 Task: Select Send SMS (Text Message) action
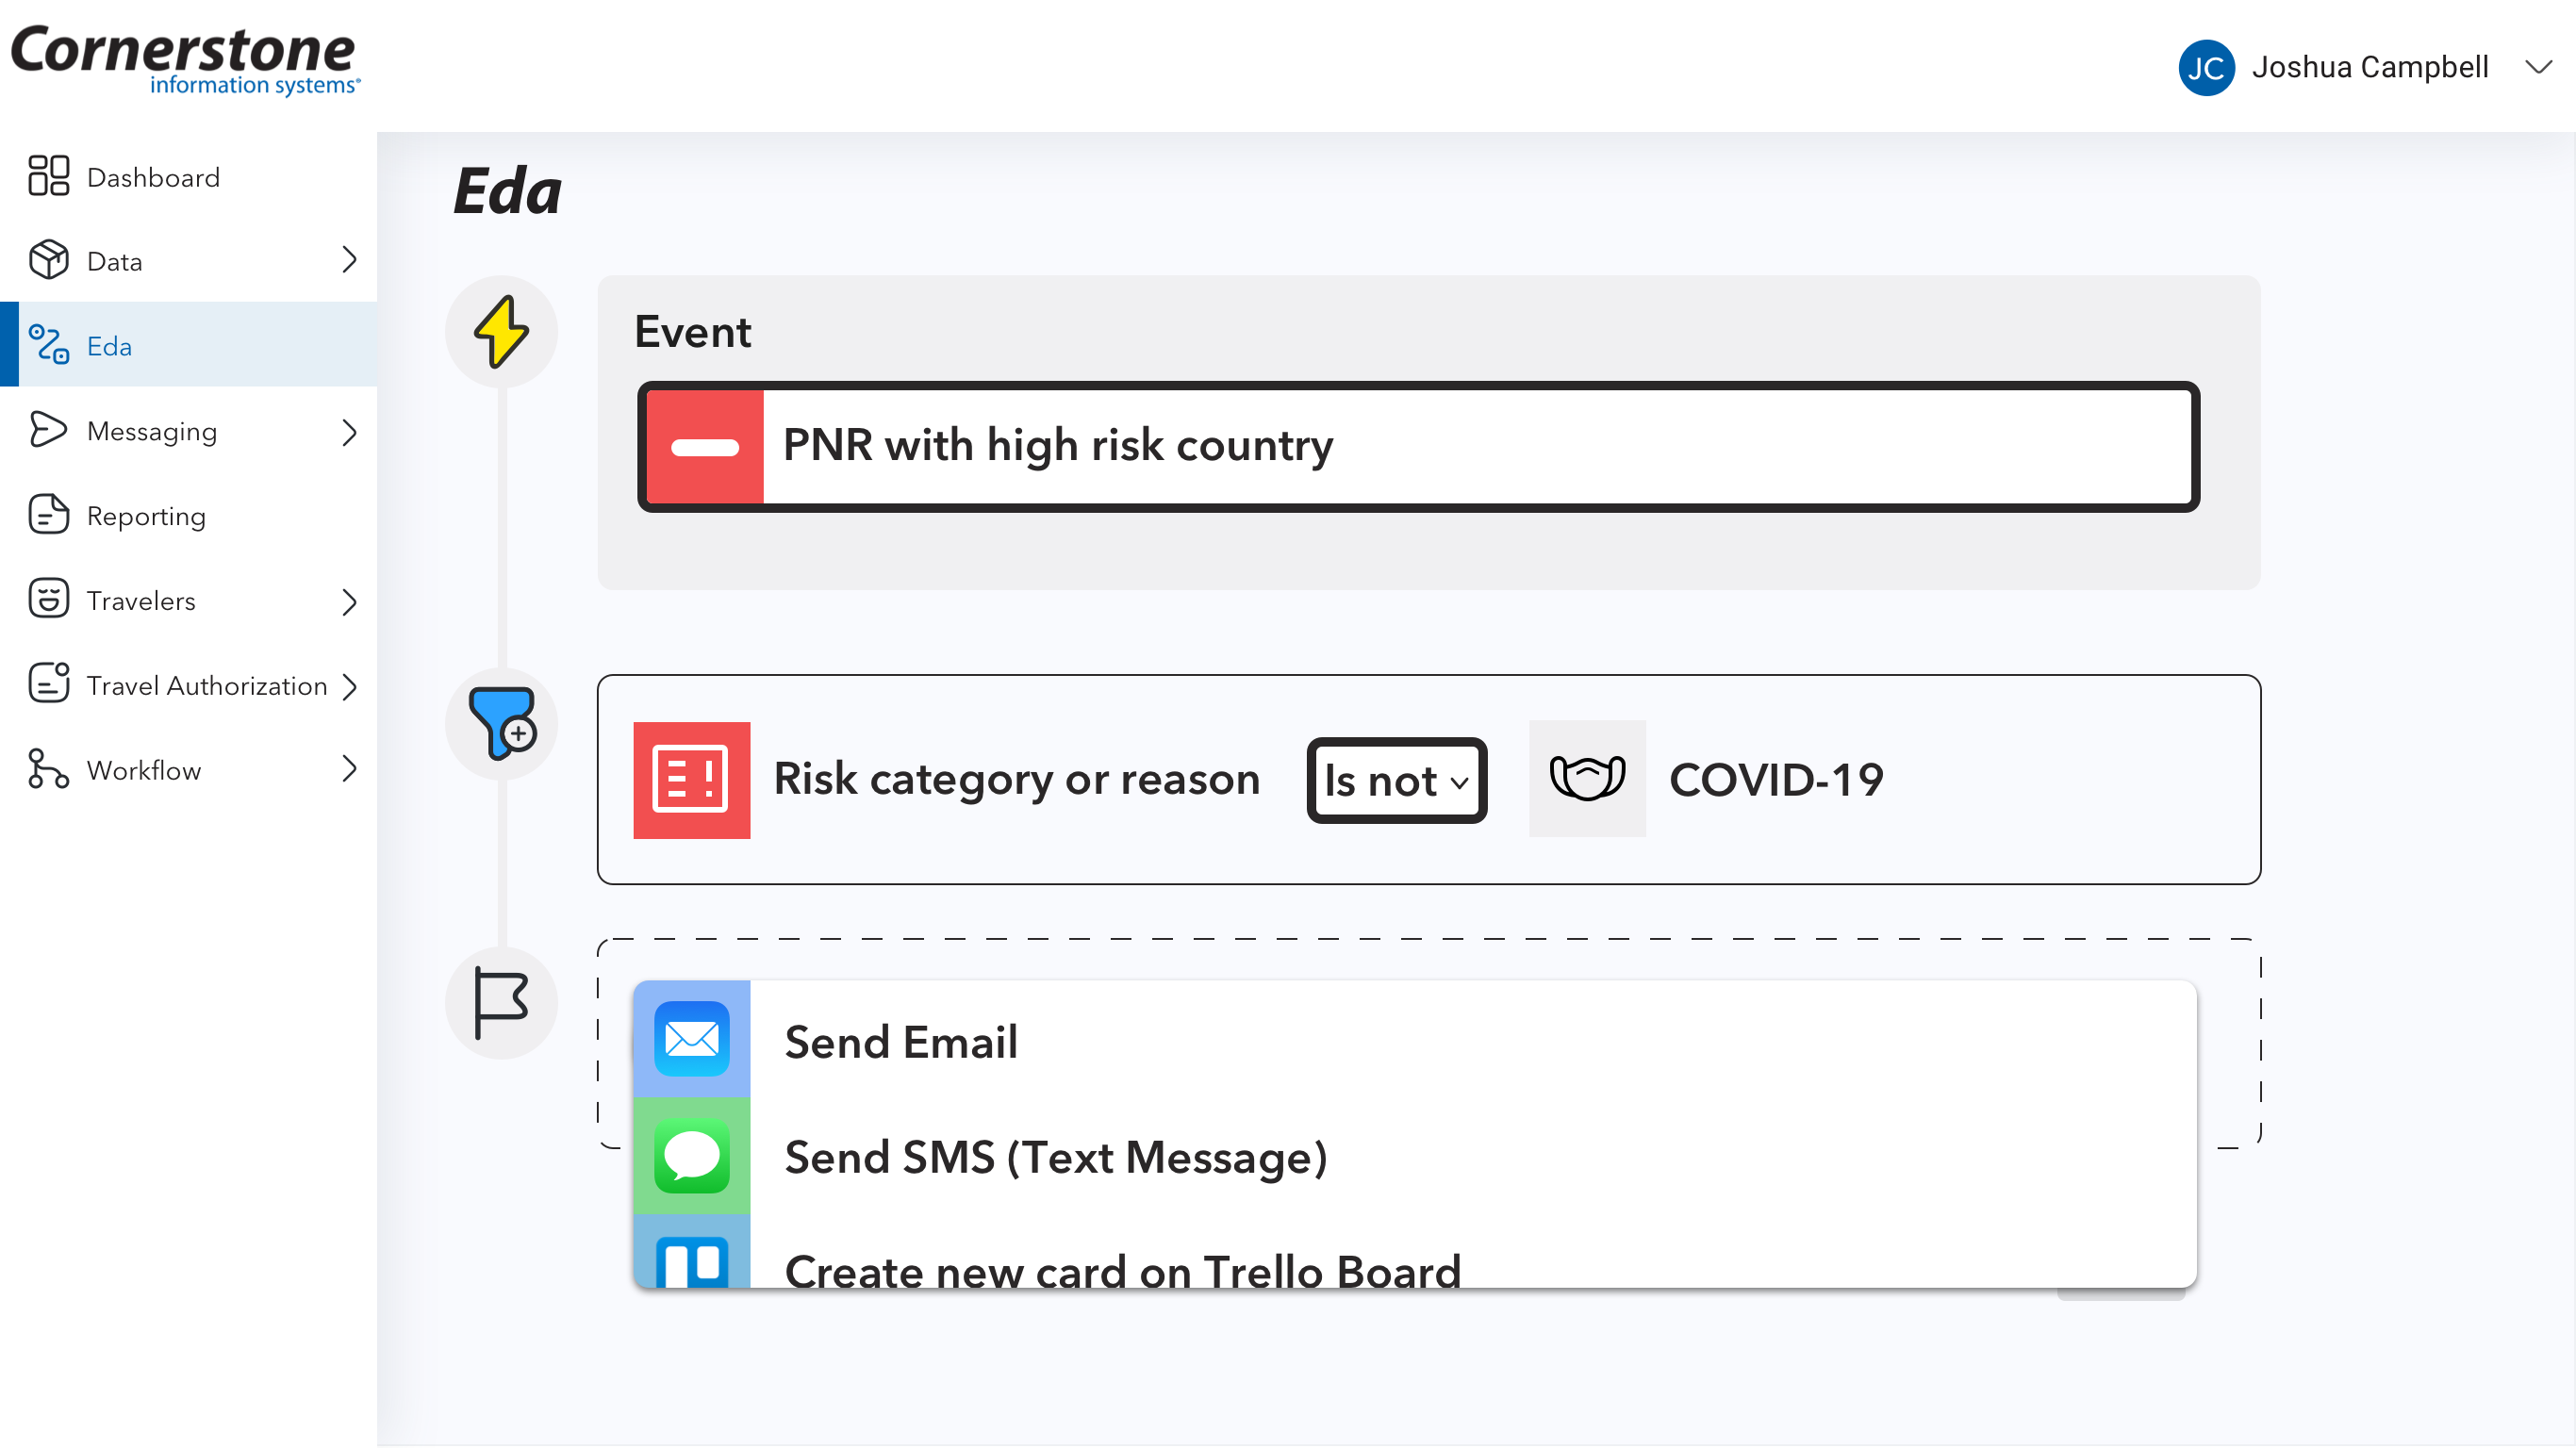[1056, 1157]
